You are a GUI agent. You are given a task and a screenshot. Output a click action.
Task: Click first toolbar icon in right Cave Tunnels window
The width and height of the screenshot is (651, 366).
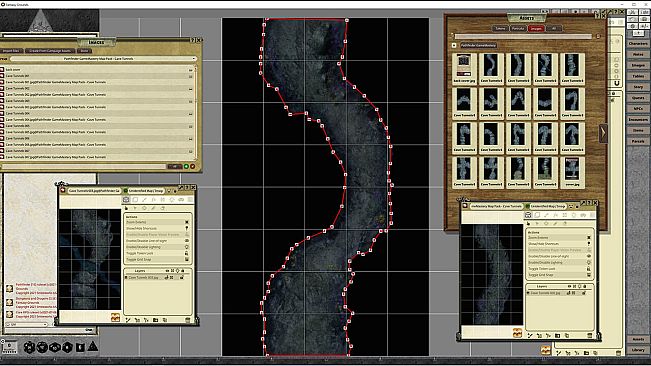click(528, 215)
